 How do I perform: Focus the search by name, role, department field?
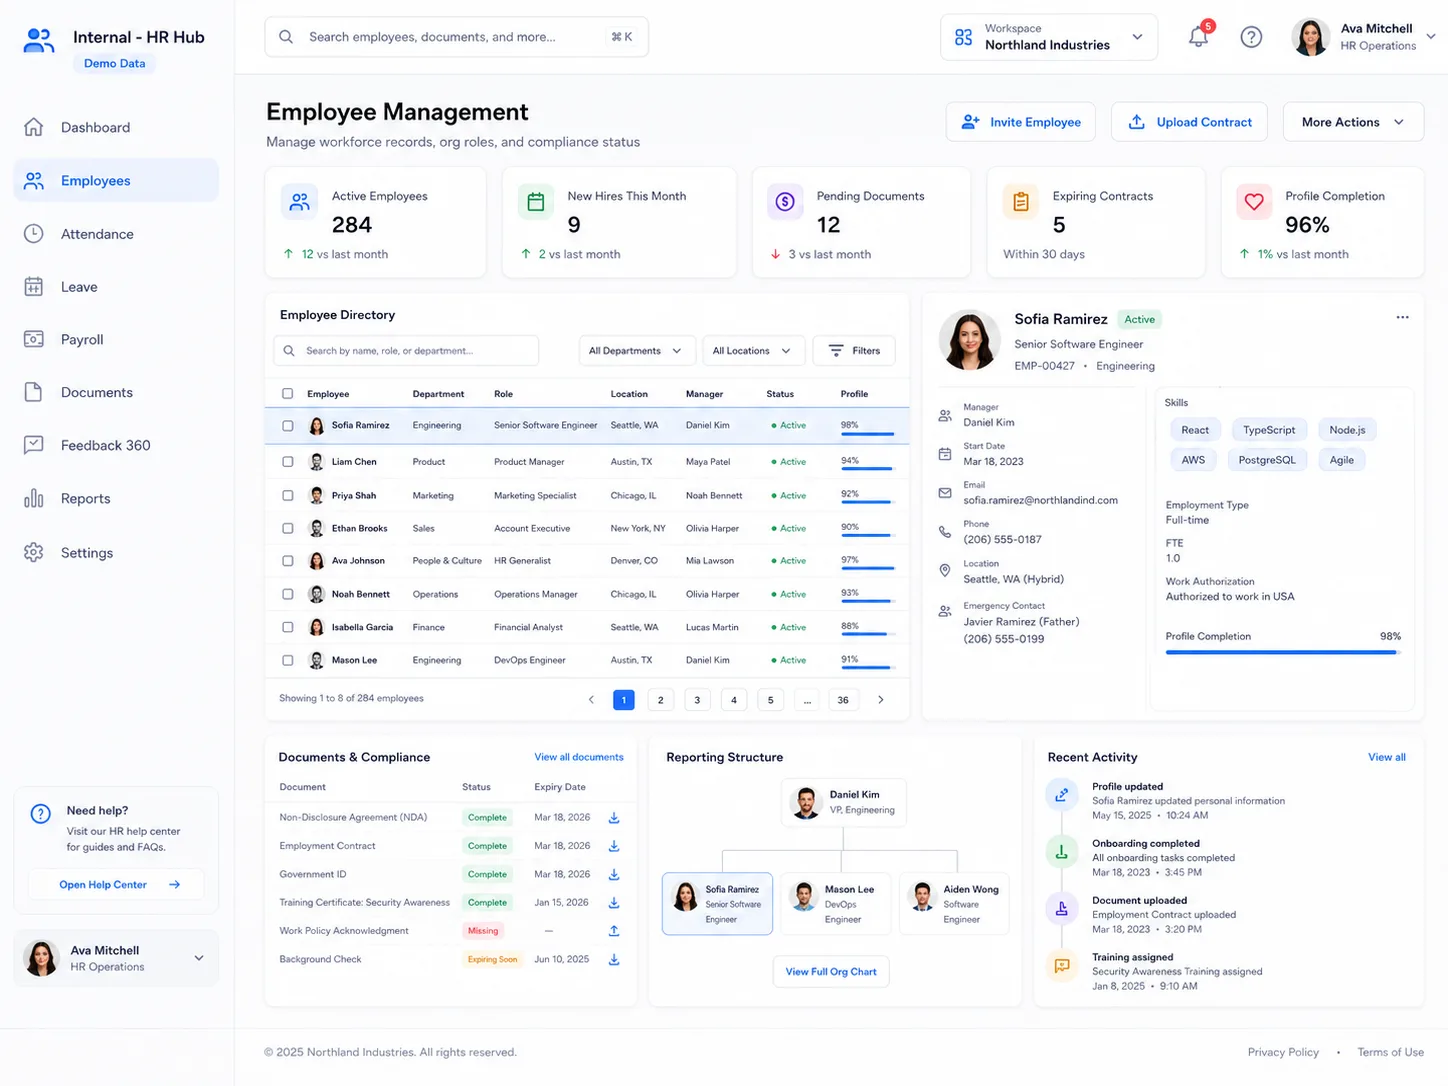406,351
